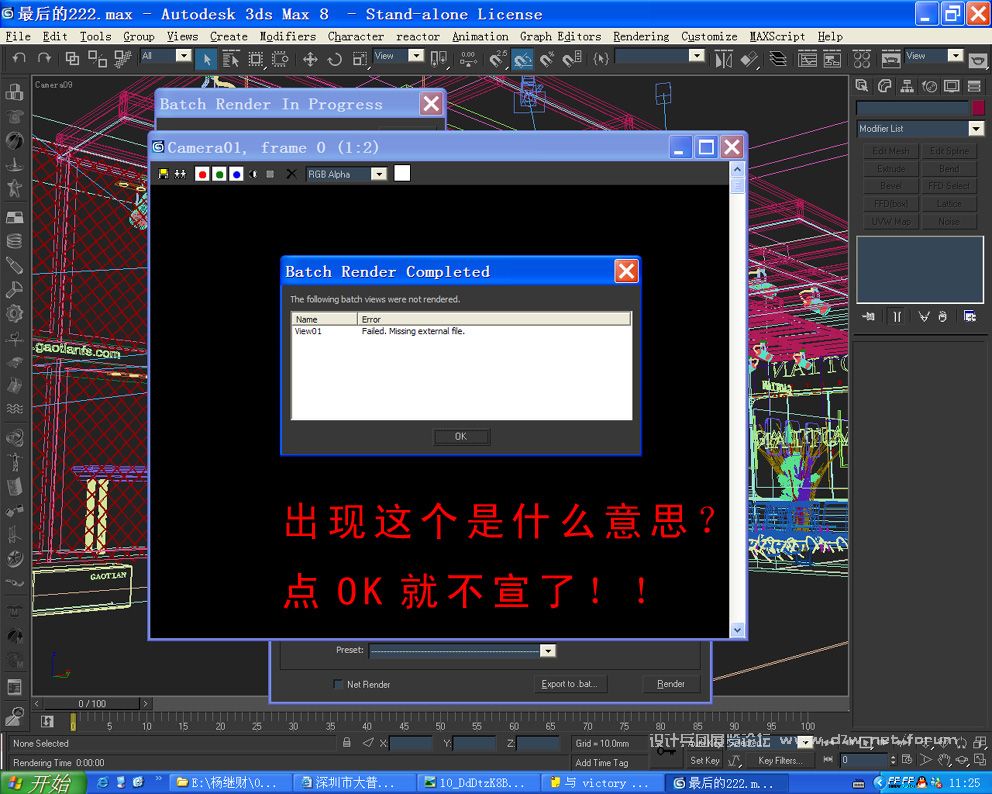992x794 pixels.
Task: Open the Material Editor icon
Action: click(862, 59)
